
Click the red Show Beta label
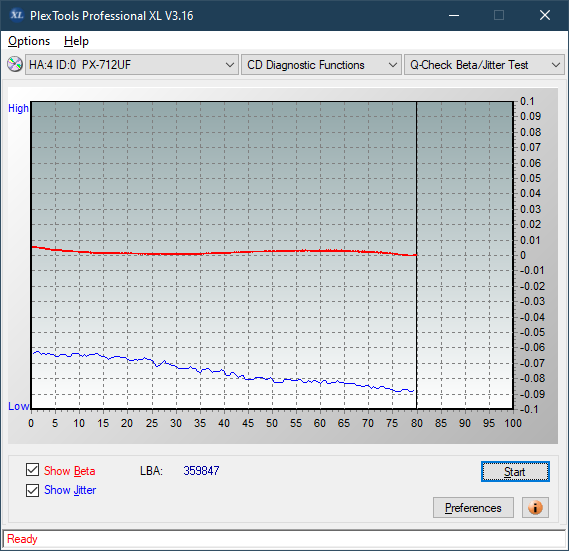click(x=70, y=471)
